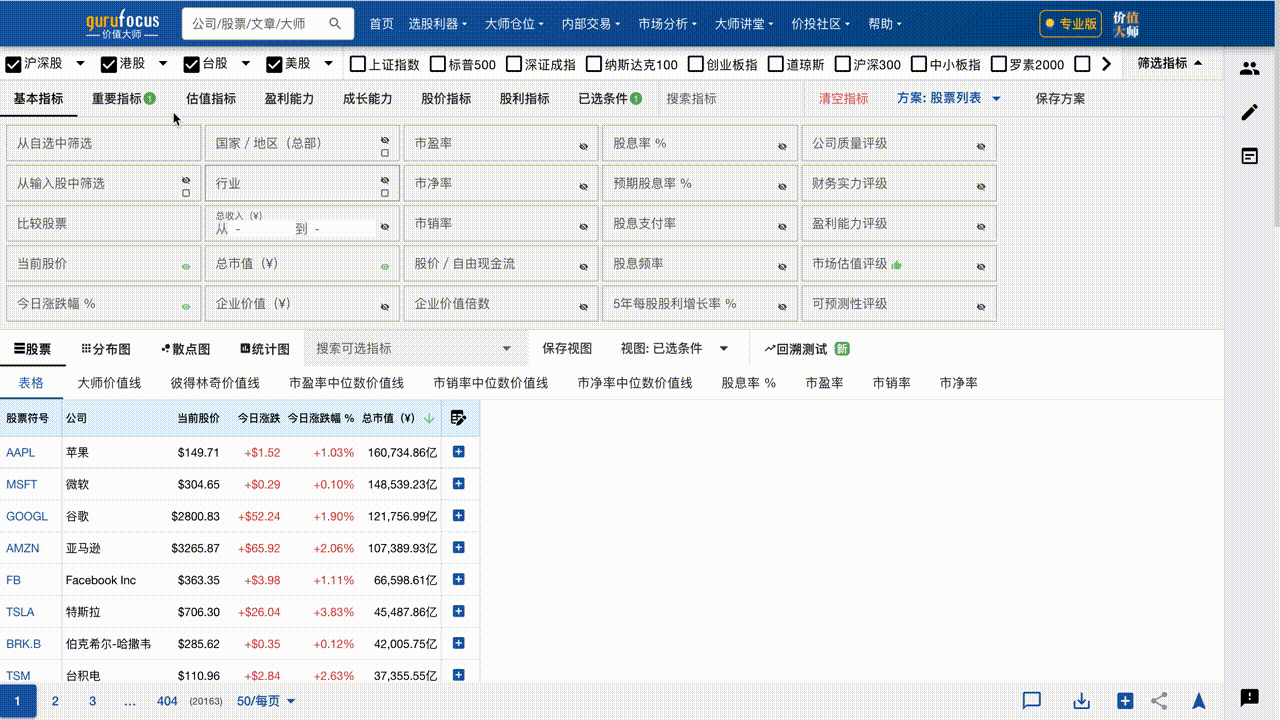Click the note panel icon in sidebar
Viewport: 1280px width, 720px height.
(x=1249, y=156)
